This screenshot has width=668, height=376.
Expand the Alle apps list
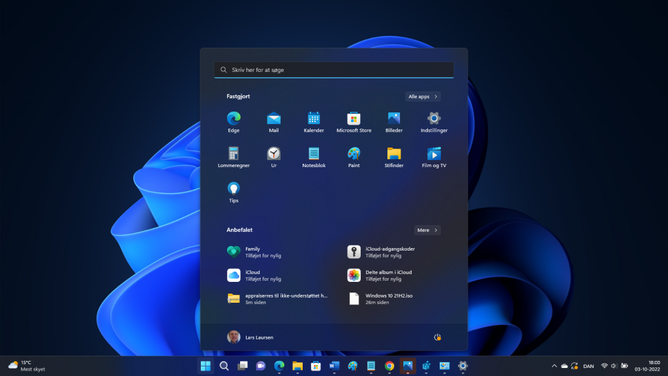click(x=423, y=97)
